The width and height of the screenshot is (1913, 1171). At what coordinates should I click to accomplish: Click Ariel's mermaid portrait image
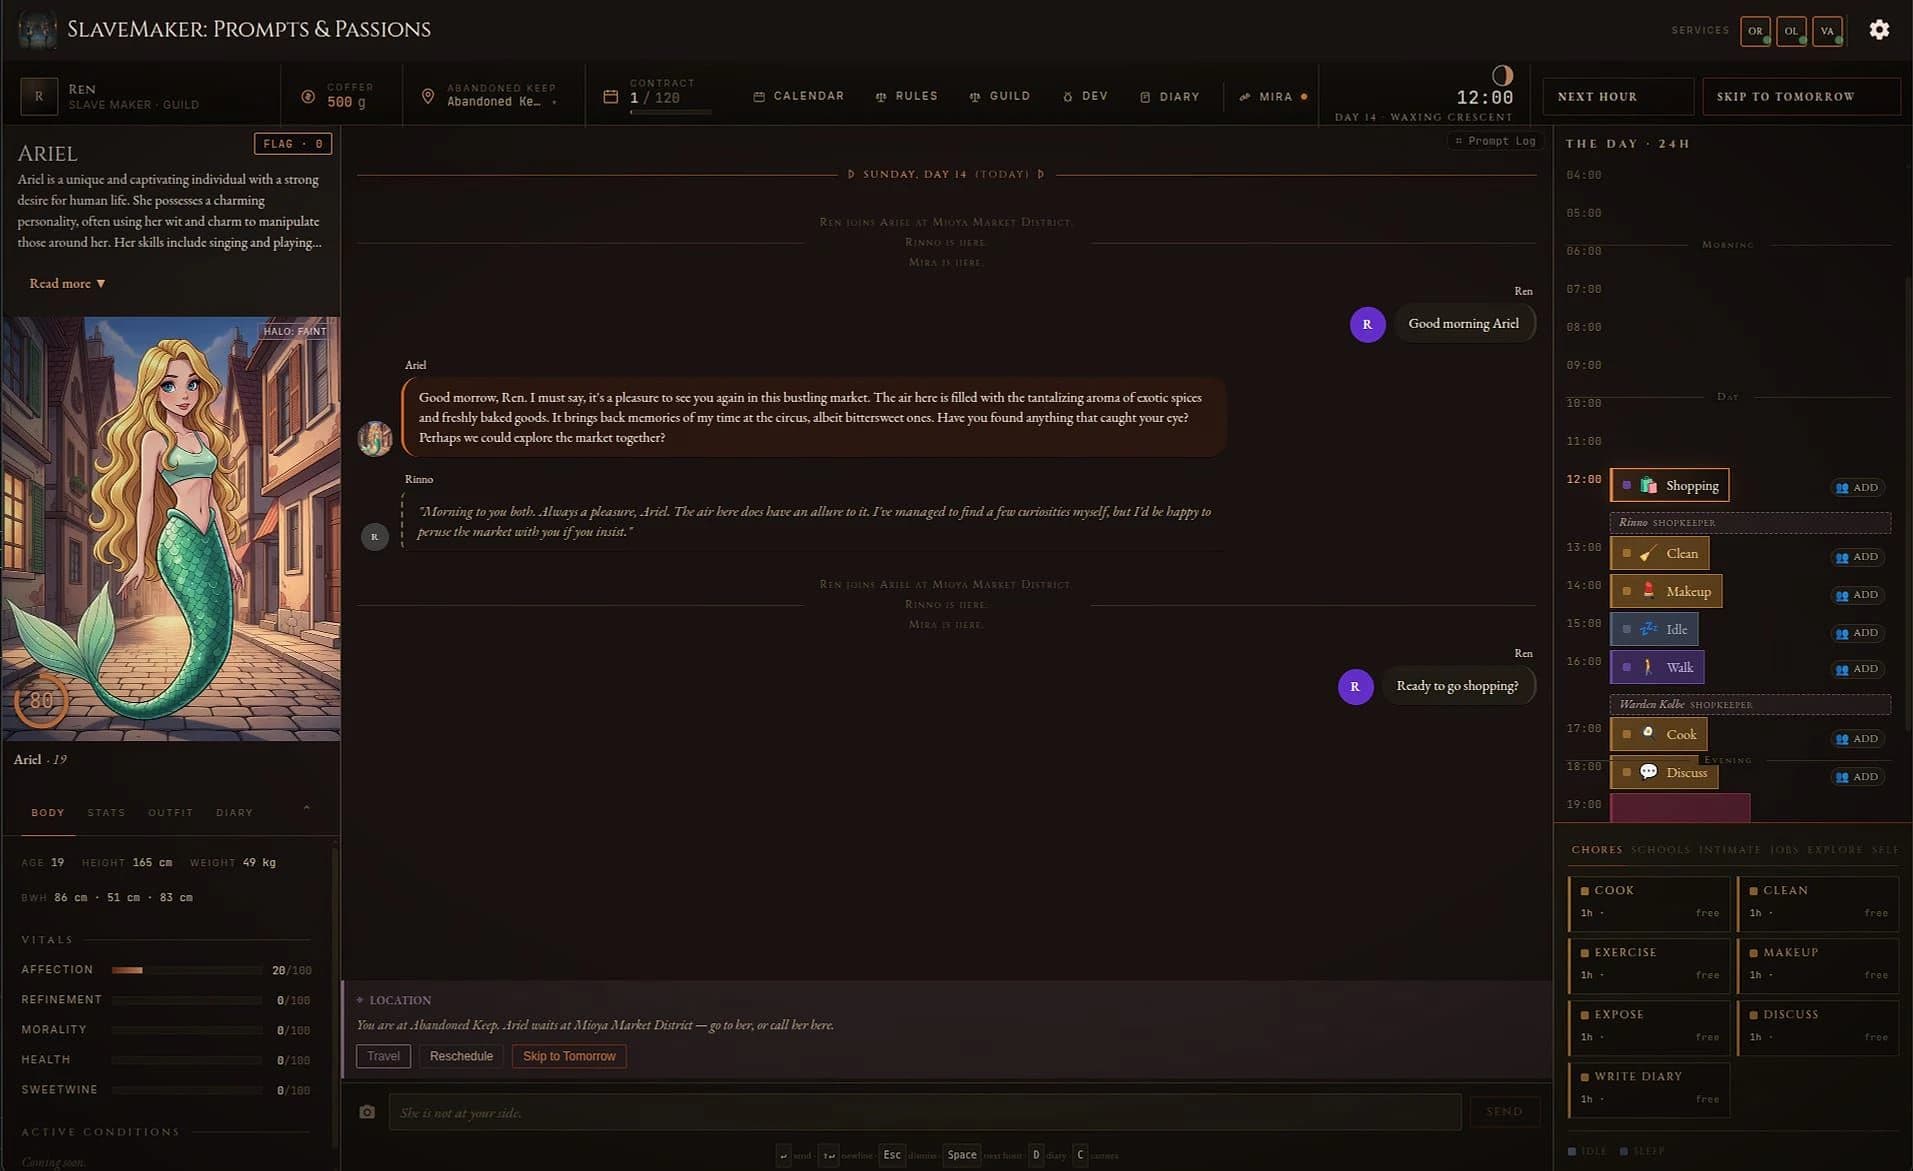(171, 529)
